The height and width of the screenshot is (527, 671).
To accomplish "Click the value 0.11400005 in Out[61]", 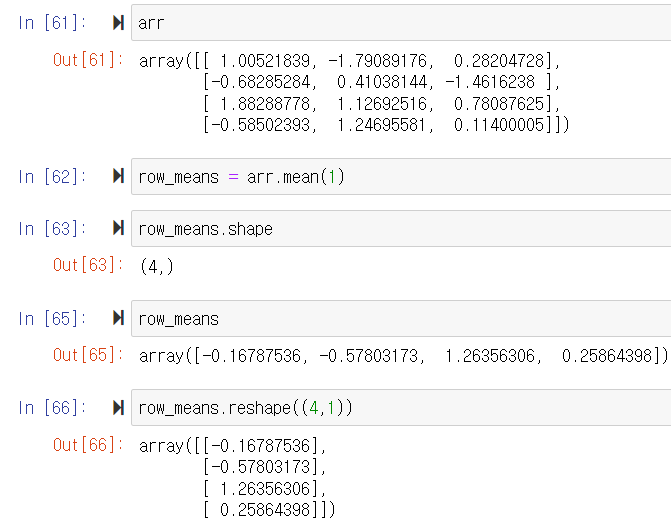I will [499, 125].
